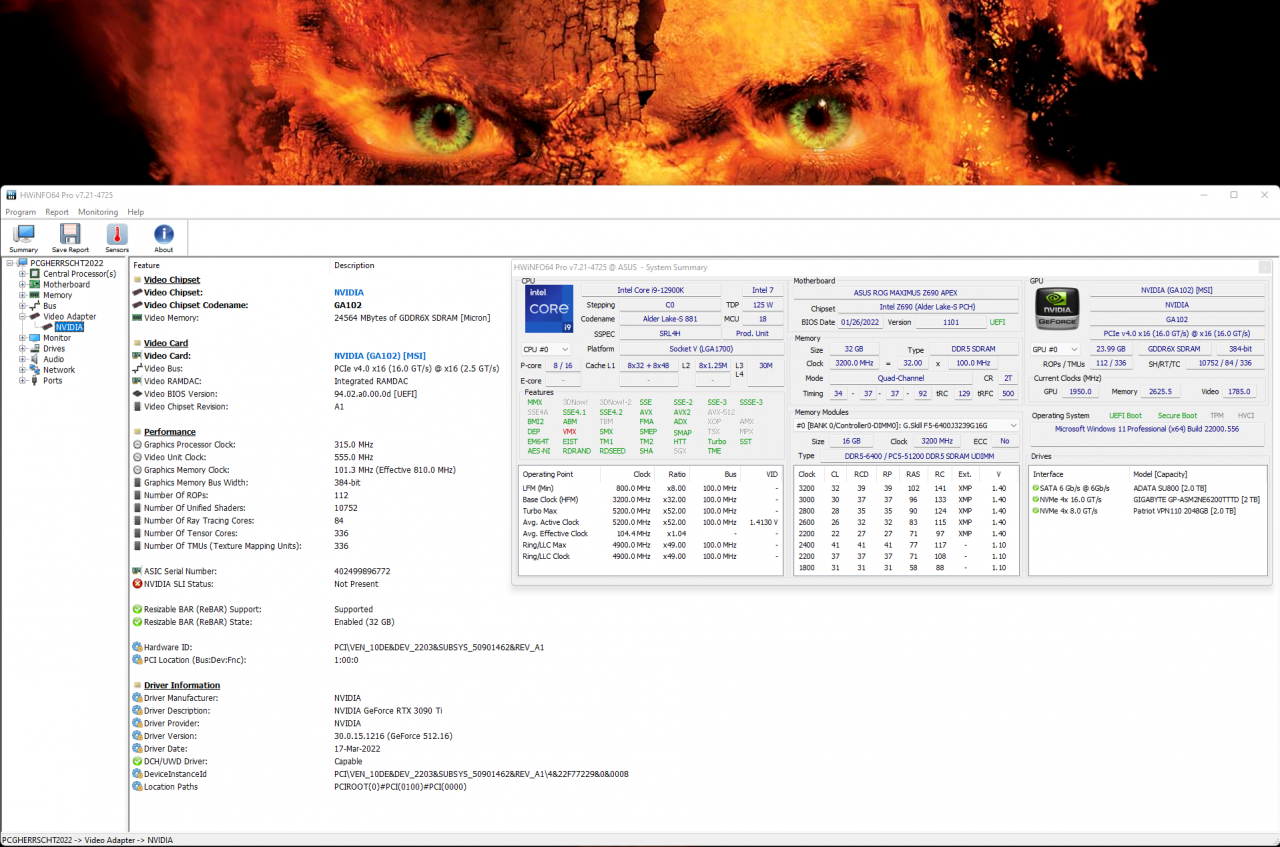
Task: Click the Description column header
Action: [354, 265]
